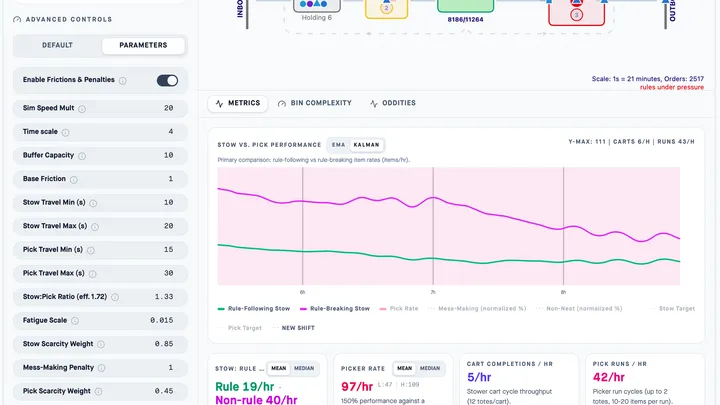Click info icon next to Pick Scarcity Weight
The width and height of the screenshot is (720, 405).
tap(98, 391)
